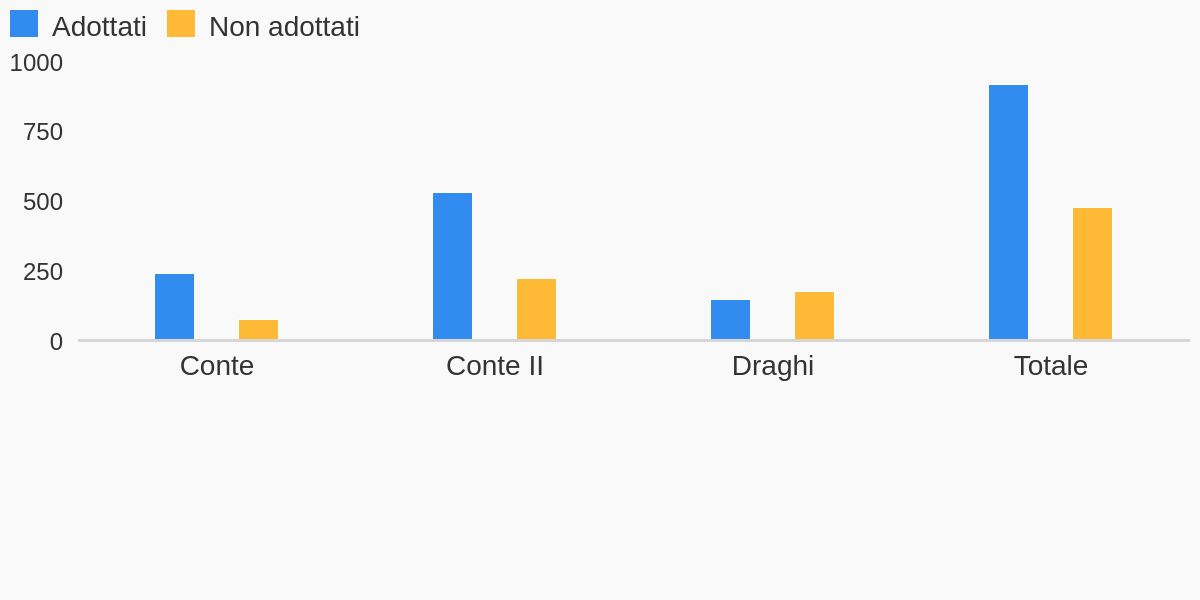1200x600 pixels.
Task: Click the Draghi axis label
Action: (x=773, y=367)
